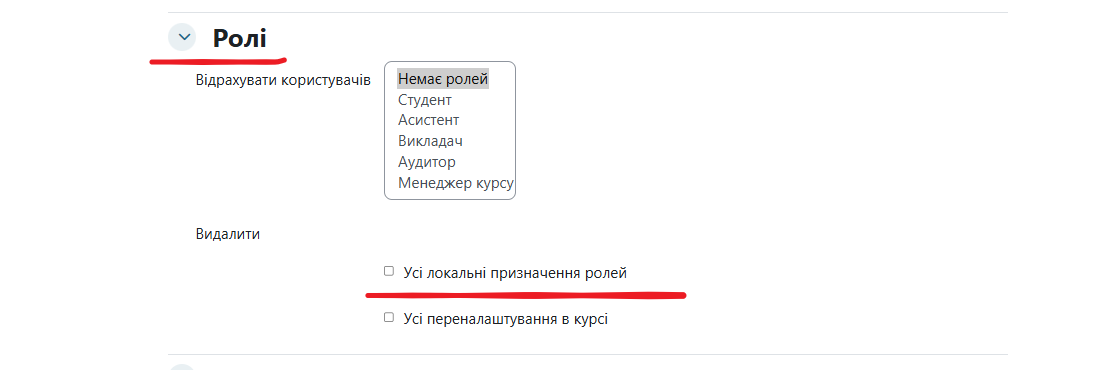
Task: Collapse the Ролі section chevron
Action: point(183,37)
